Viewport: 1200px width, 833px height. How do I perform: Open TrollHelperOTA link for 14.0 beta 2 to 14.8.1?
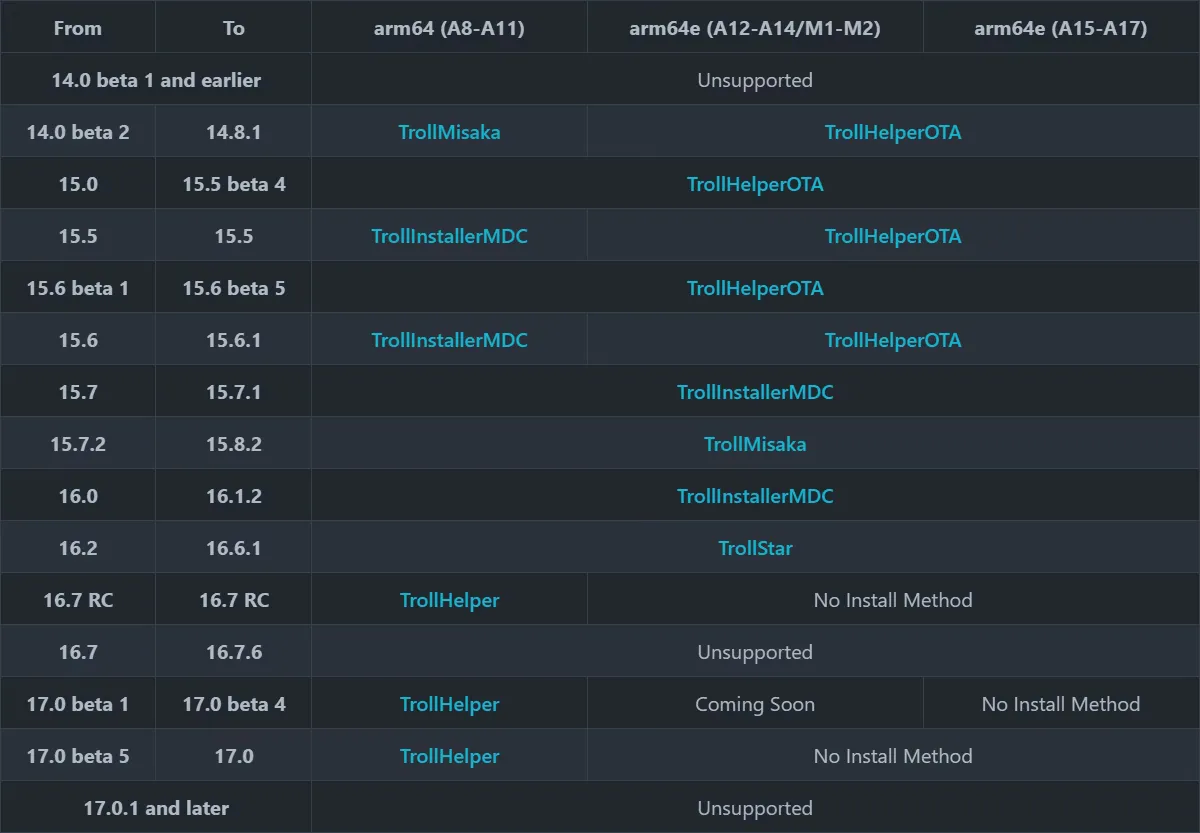click(892, 132)
